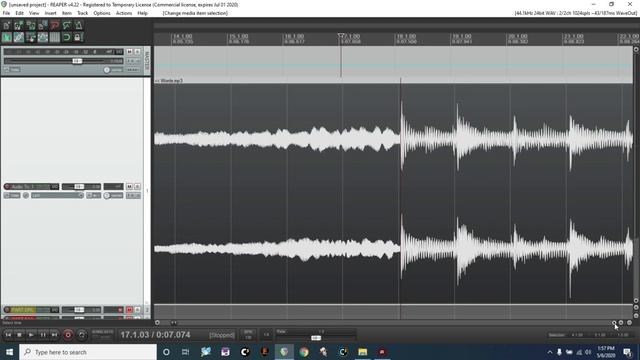Open the Help menu
Viewport: 640px width, 360px height.
(x=142, y=13)
